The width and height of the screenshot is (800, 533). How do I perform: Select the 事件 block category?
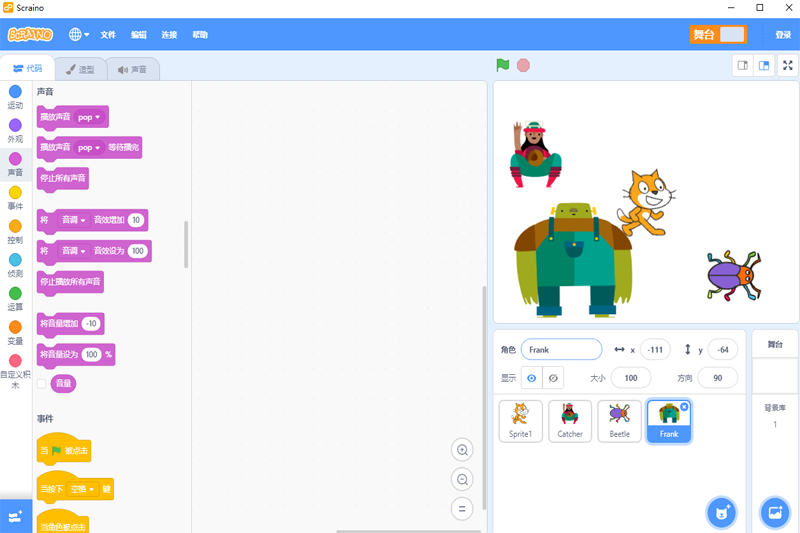[x=15, y=198]
